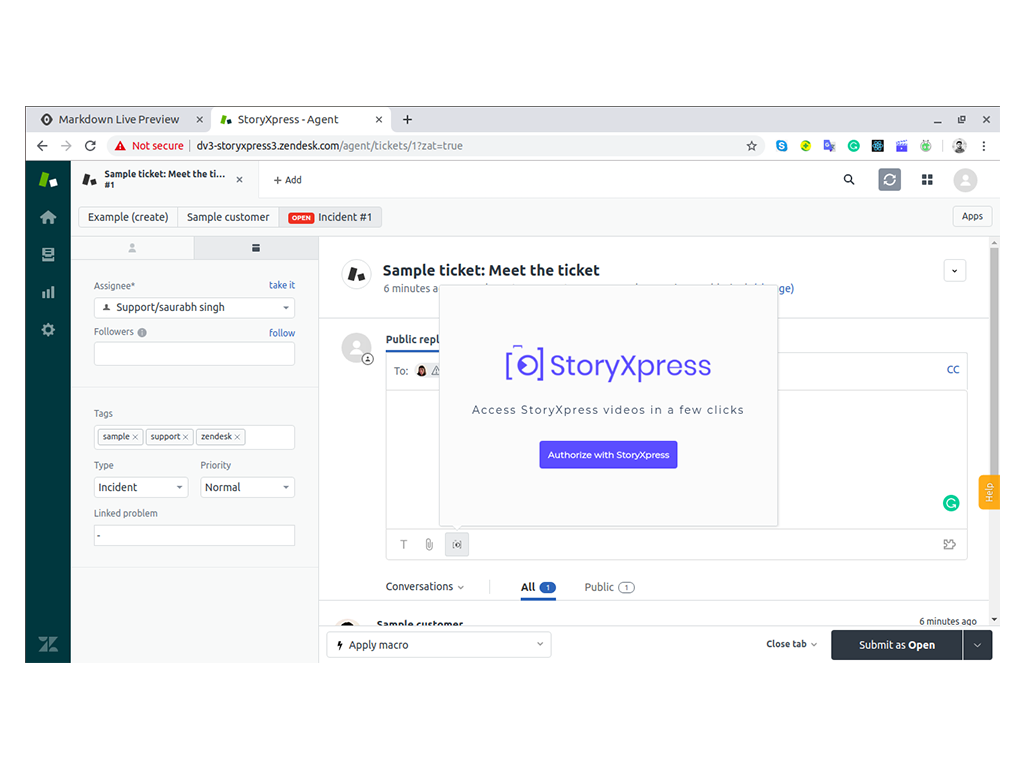Click the text formatting T icon
This screenshot has width=1024, height=768.
point(404,545)
